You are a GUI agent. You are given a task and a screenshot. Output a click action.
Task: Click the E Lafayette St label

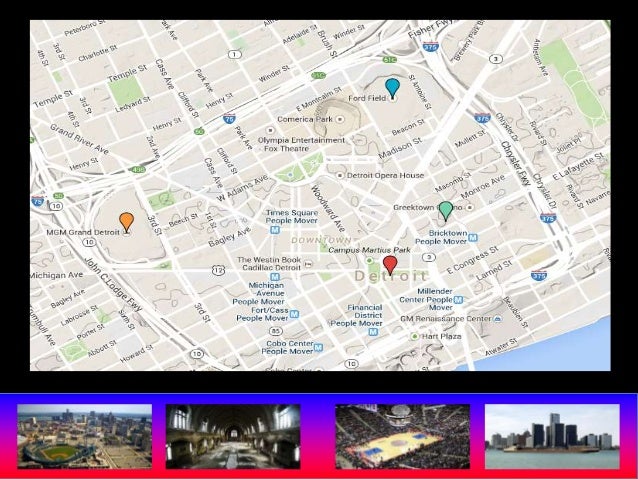coord(578,167)
